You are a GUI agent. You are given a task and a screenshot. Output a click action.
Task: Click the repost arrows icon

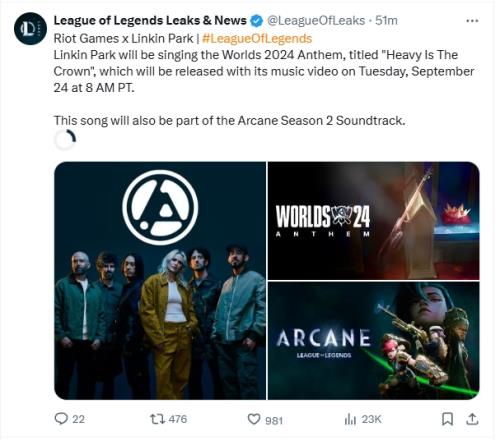click(157, 419)
